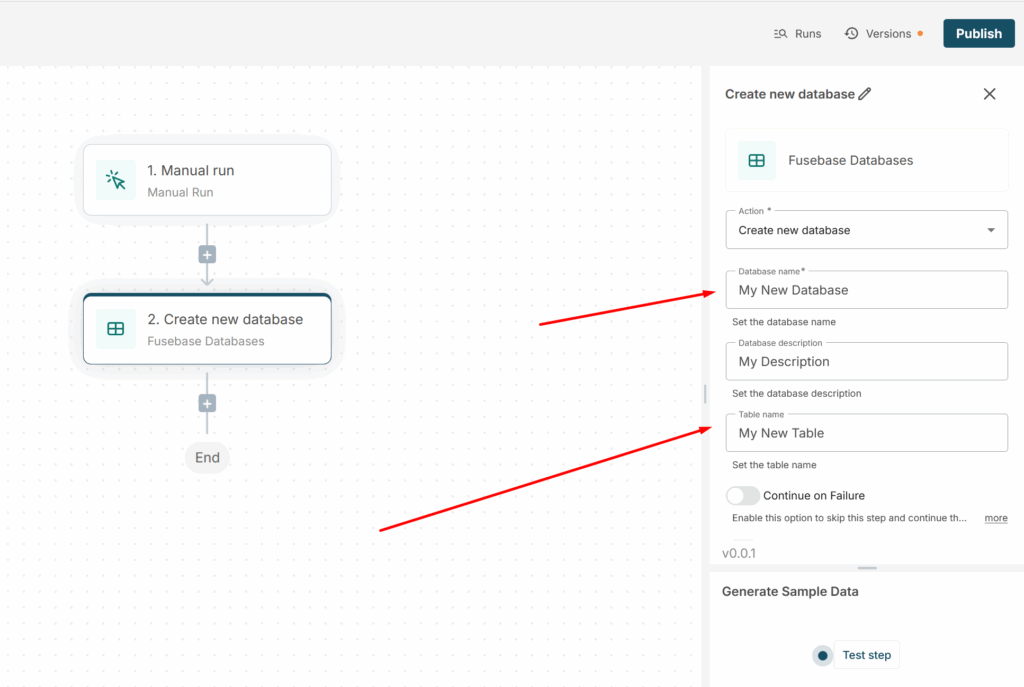The image size is (1024, 687).
Task: Click the Fusebase Databases icon in side panel
Action: [x=757, y=160]
